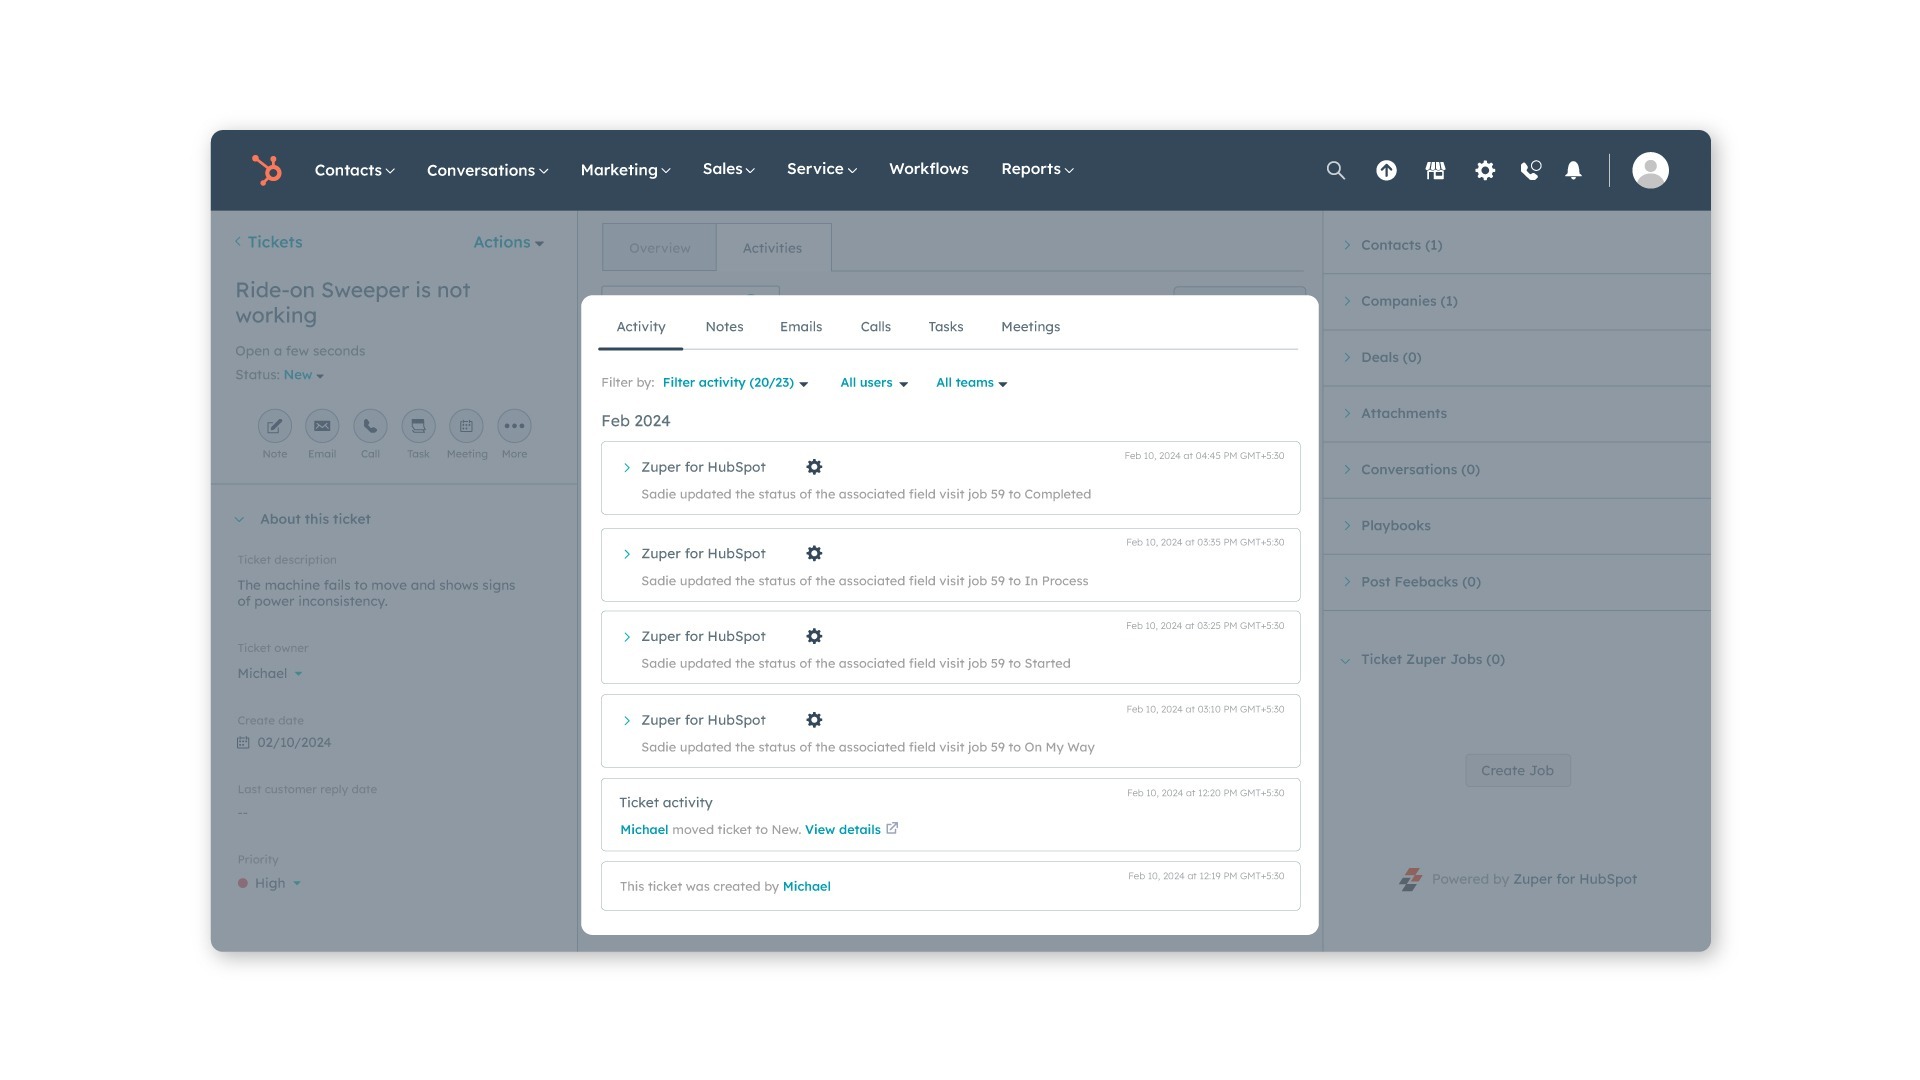Expand the Completed status activity entry
The height and width of the screenshot is (1080, 1920).
pyautogui.click(x=627, y=467)
